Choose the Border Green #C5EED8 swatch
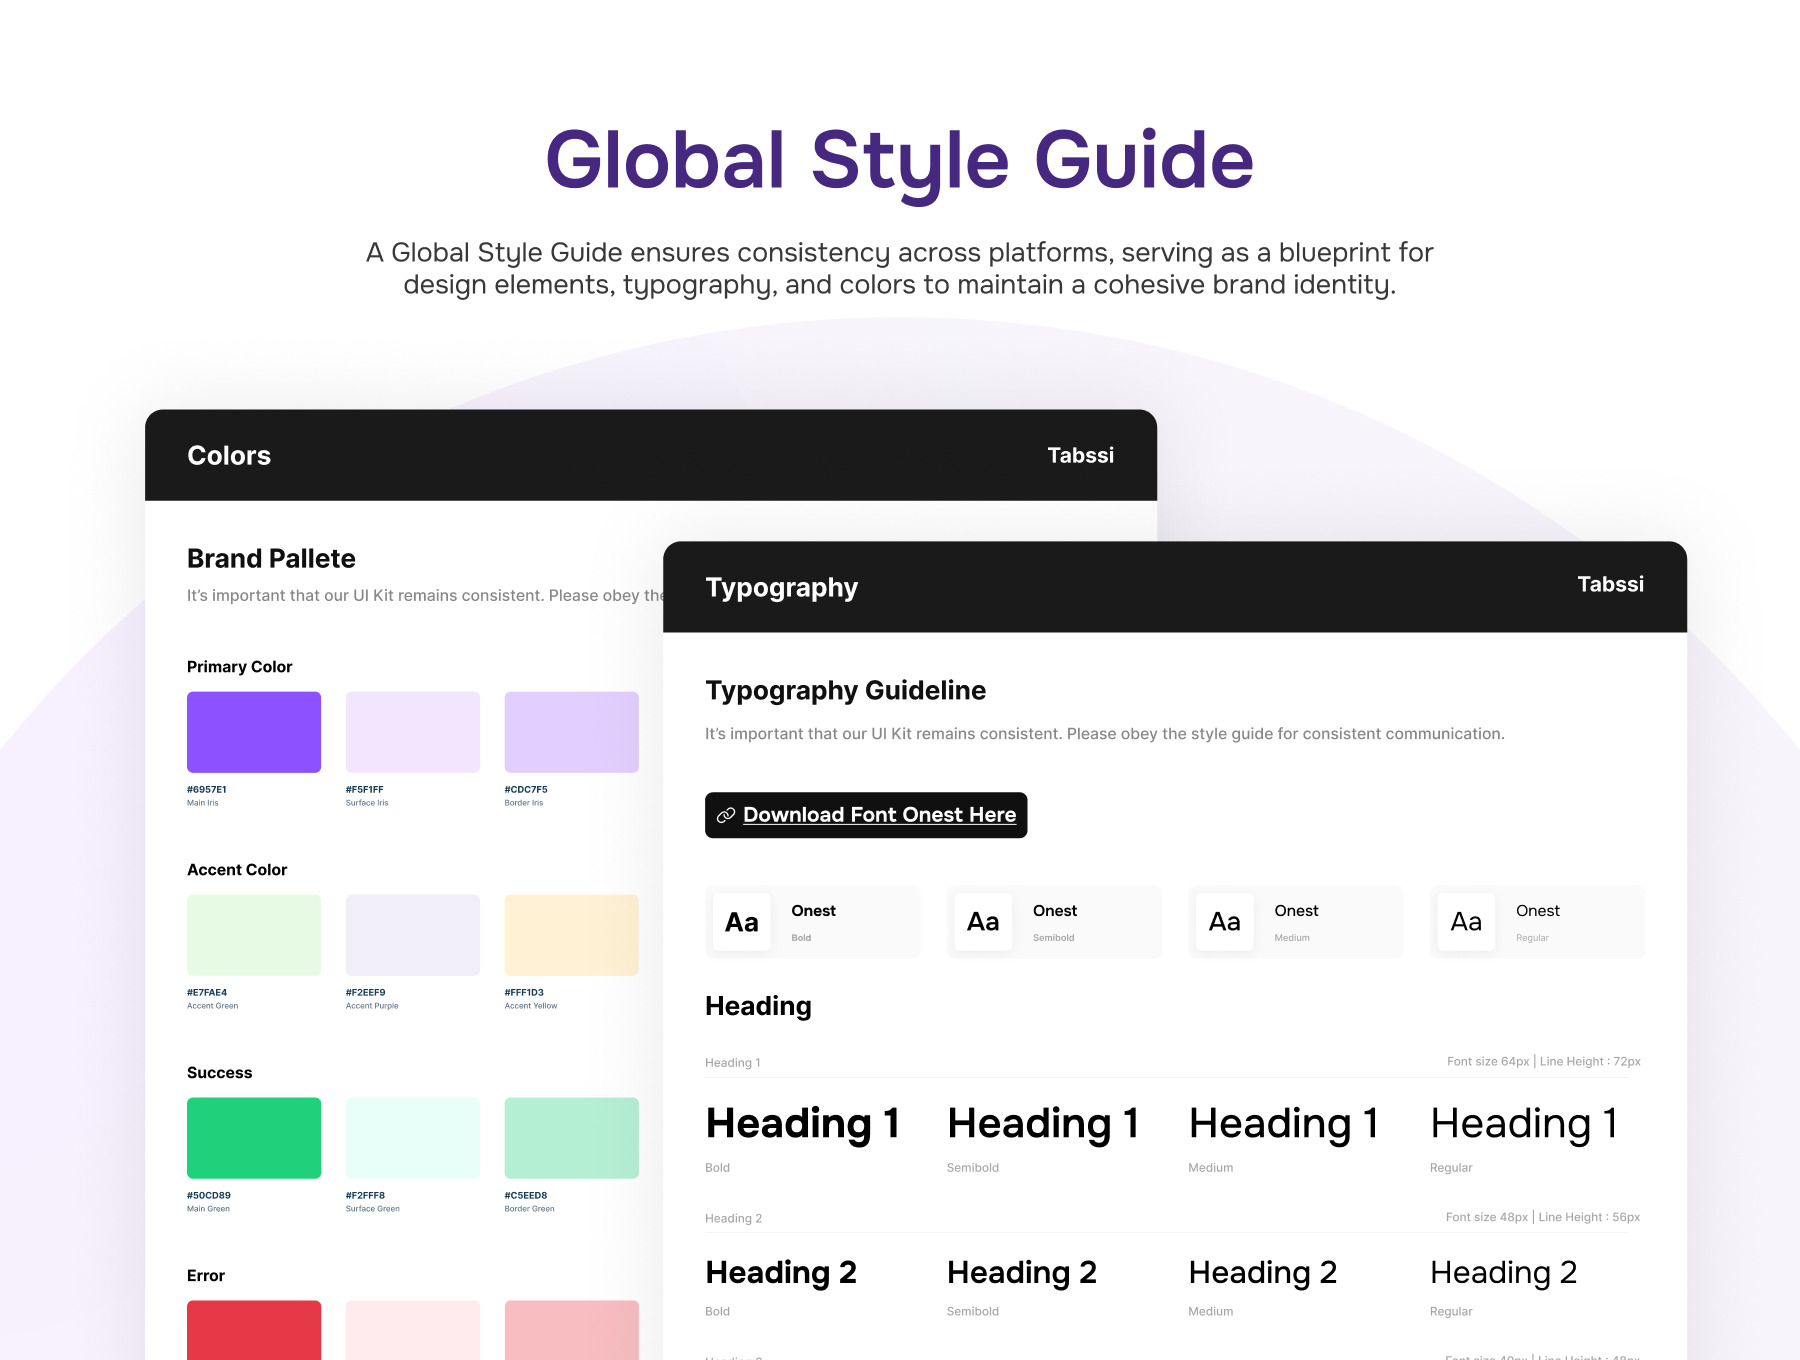Screen dimensions: 1800x1360 [x=572, y=1138]
